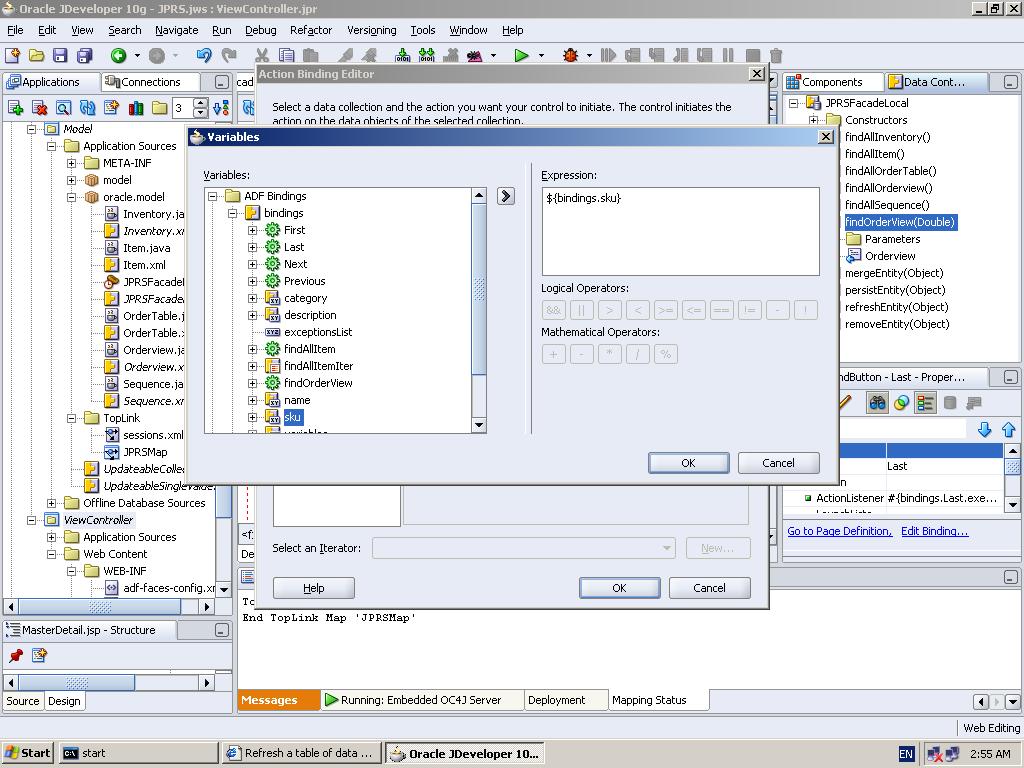The width and height of the screenshot is (1024, 768).
Task: Toggle the binoculars Find button in Property Inspector
Action: coord(877,403)
